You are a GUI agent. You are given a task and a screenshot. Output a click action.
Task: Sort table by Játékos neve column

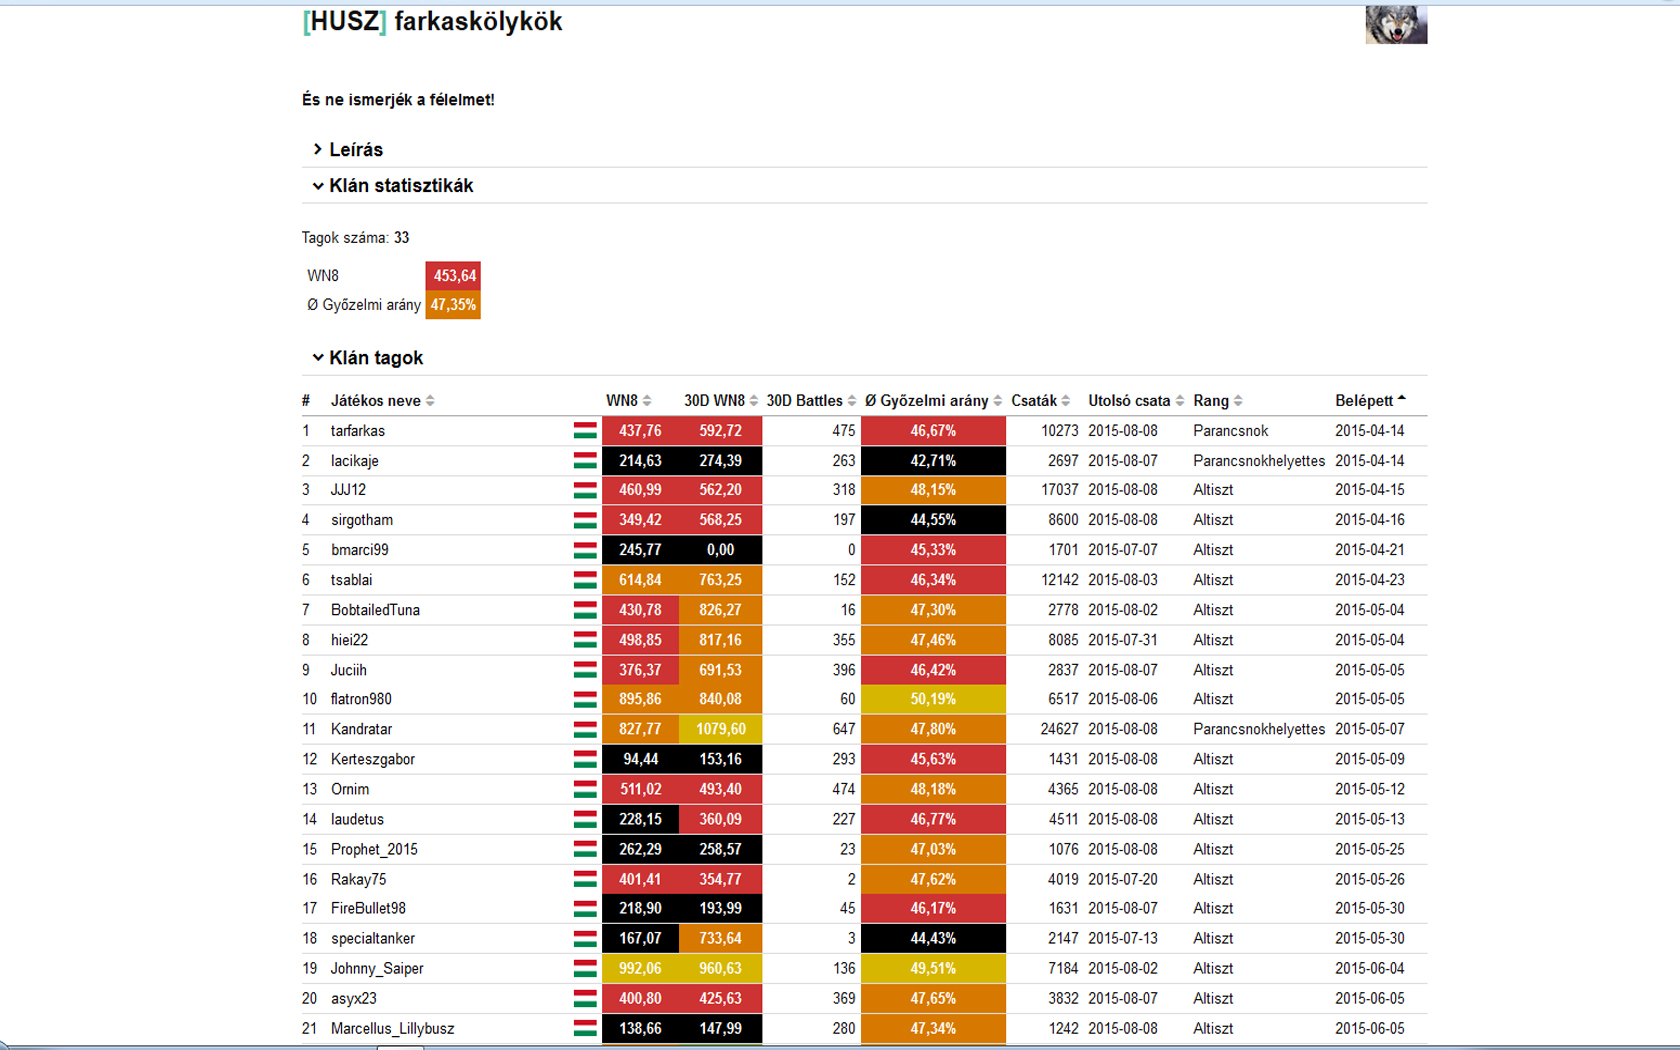[x=382, y=401]
